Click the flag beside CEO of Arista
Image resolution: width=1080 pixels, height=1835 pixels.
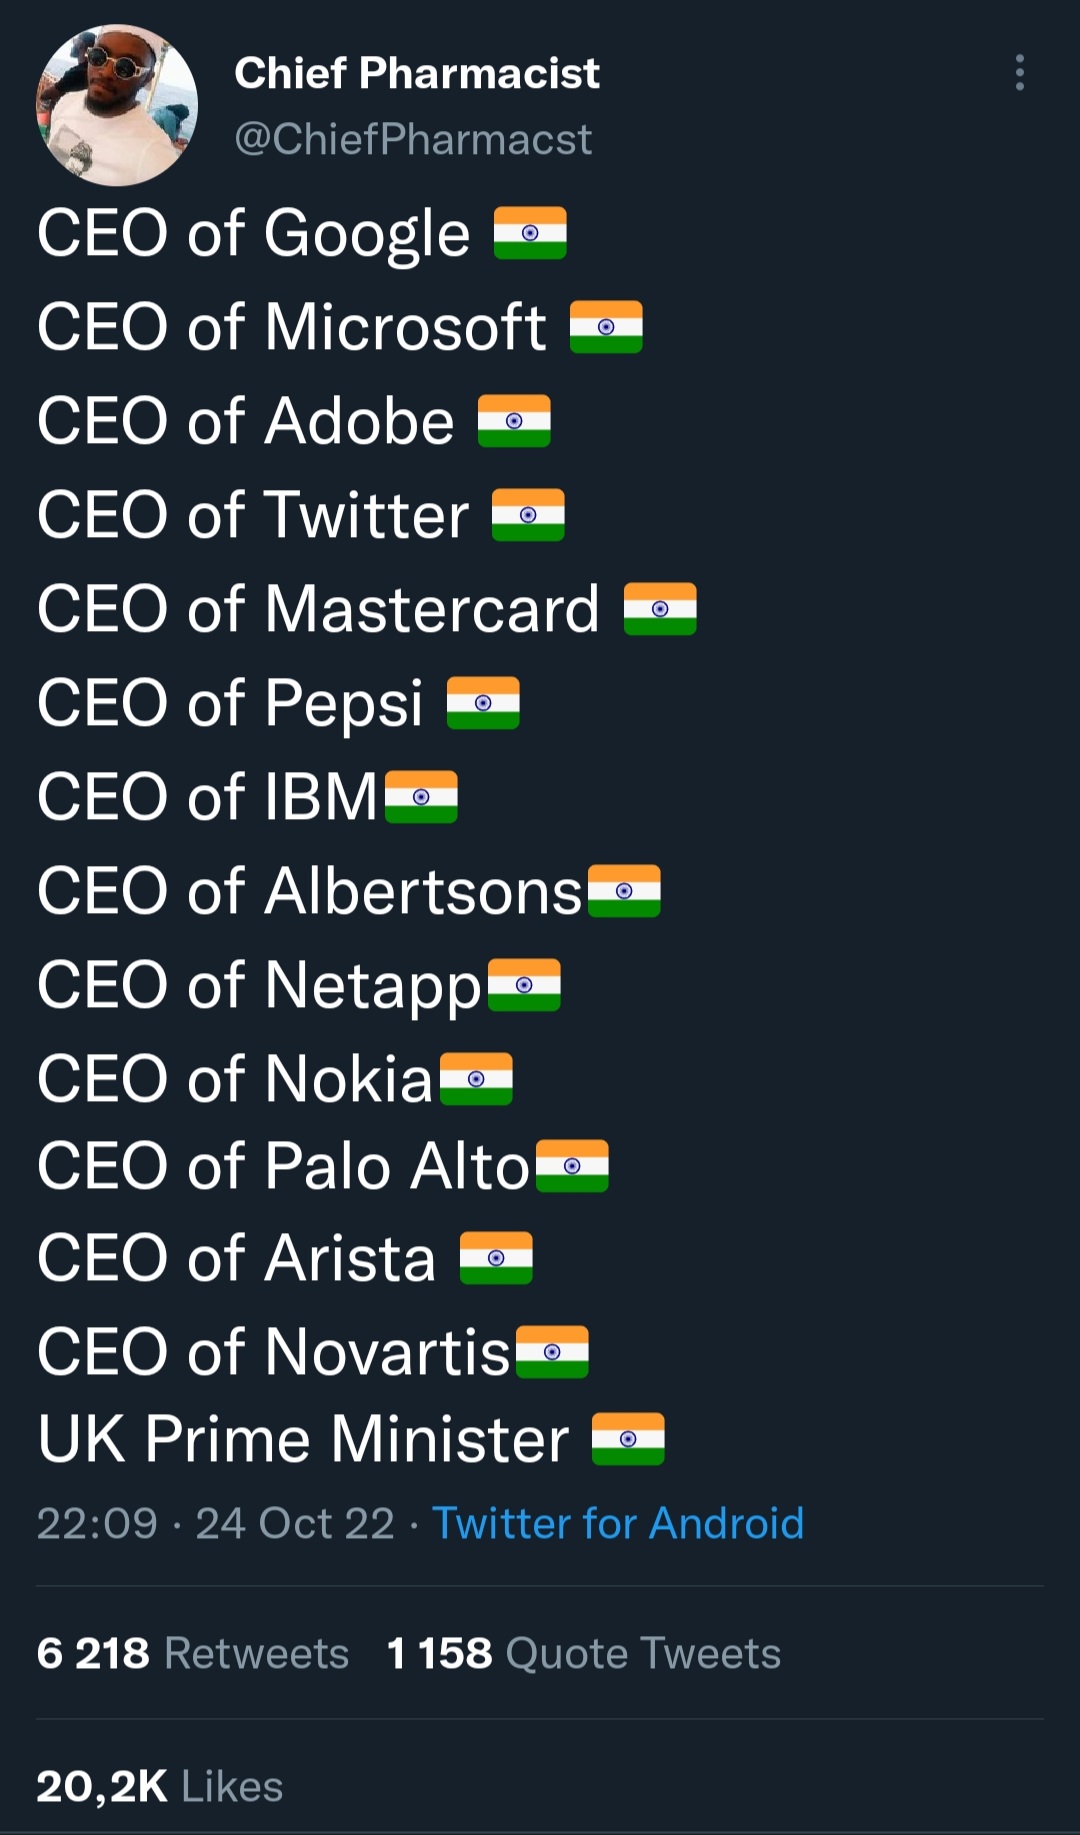(x=497, y=1258)
